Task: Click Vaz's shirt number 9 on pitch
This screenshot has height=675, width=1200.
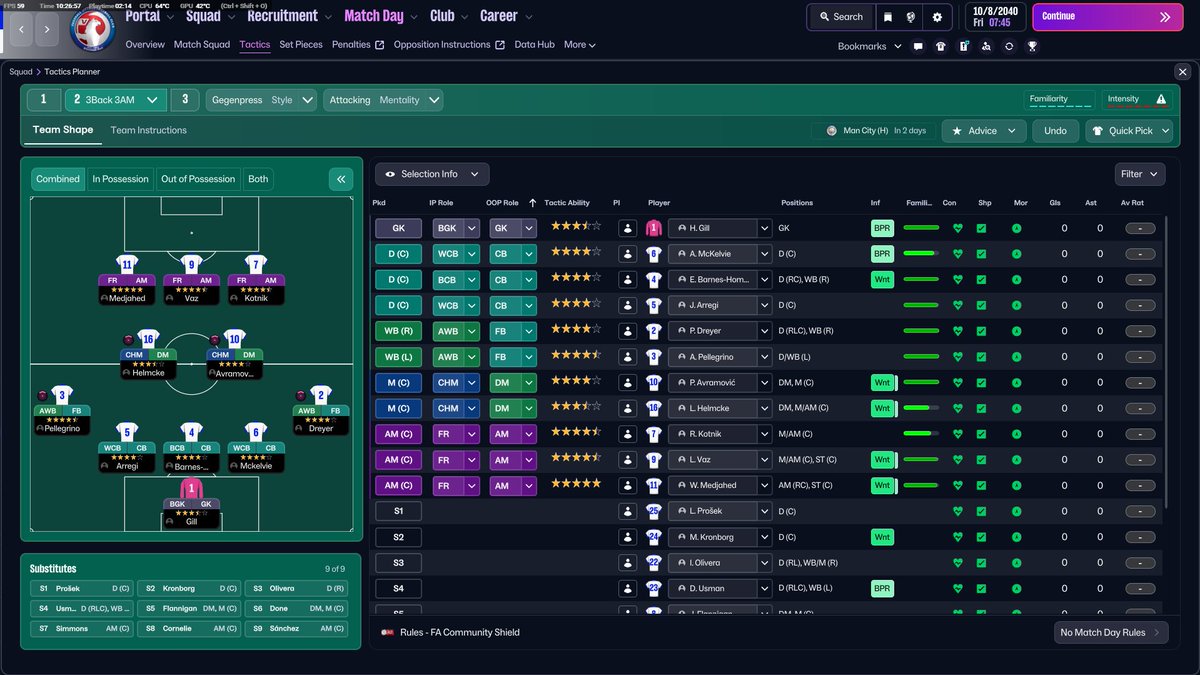Action: (192, 265)
